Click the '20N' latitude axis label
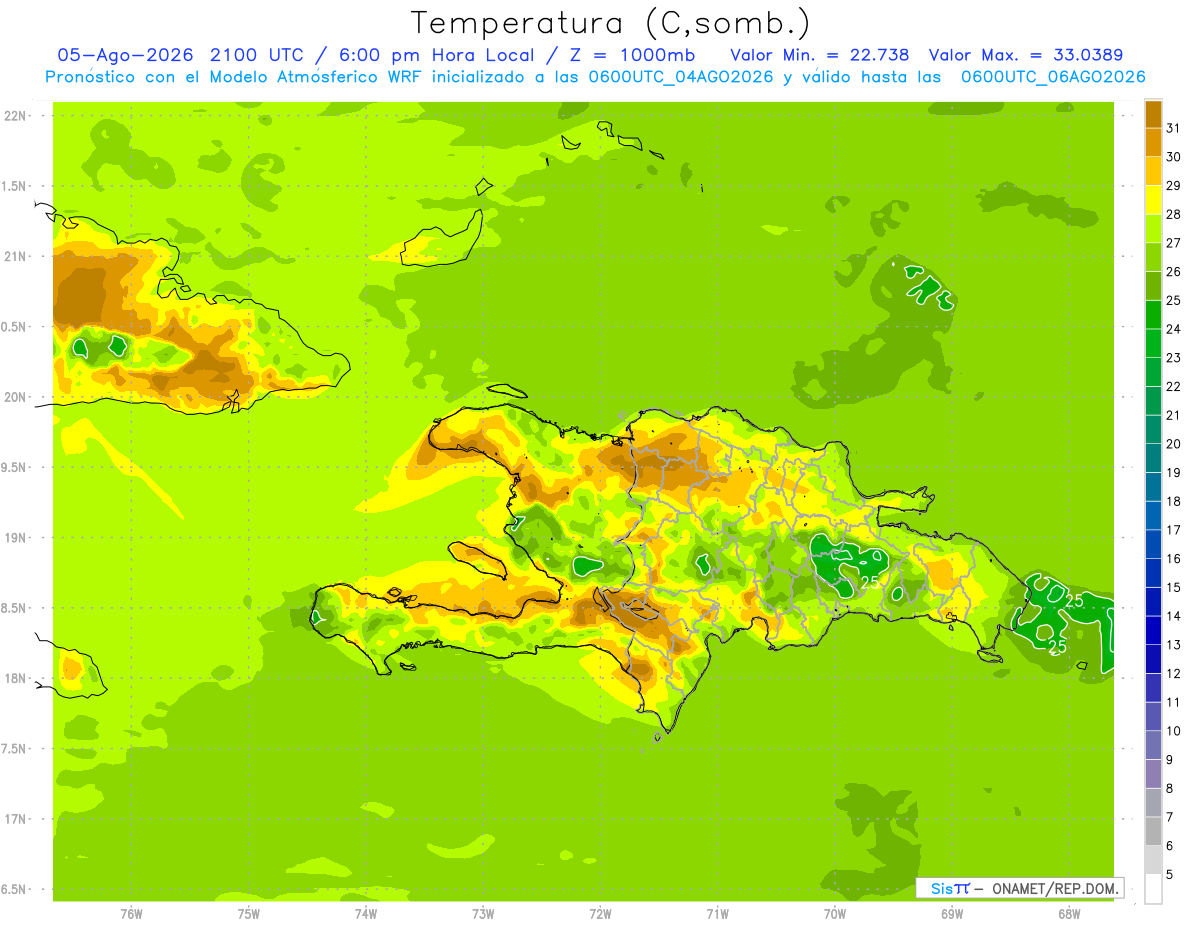Viewport: 1200px width, 927px height. pyautogui.click(x=16, y=397)
